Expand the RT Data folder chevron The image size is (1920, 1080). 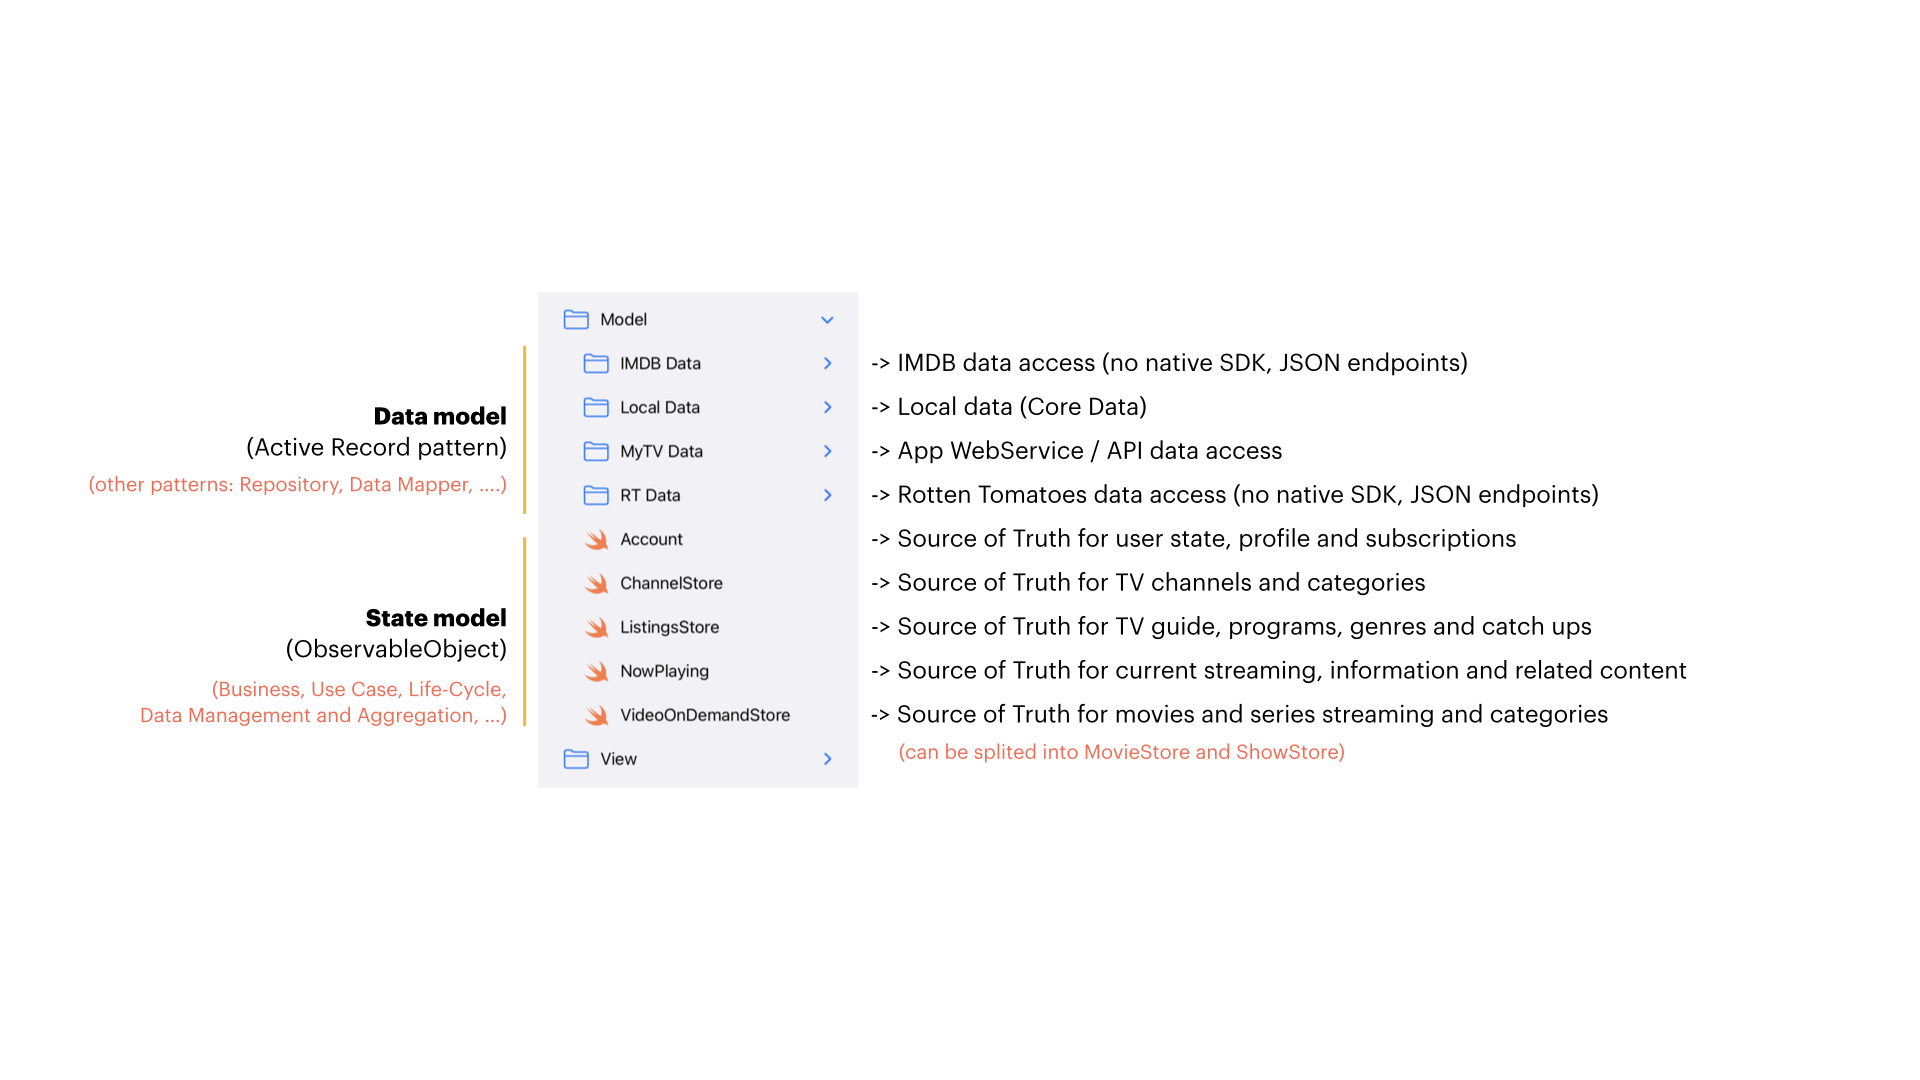(x=828, y=495)
